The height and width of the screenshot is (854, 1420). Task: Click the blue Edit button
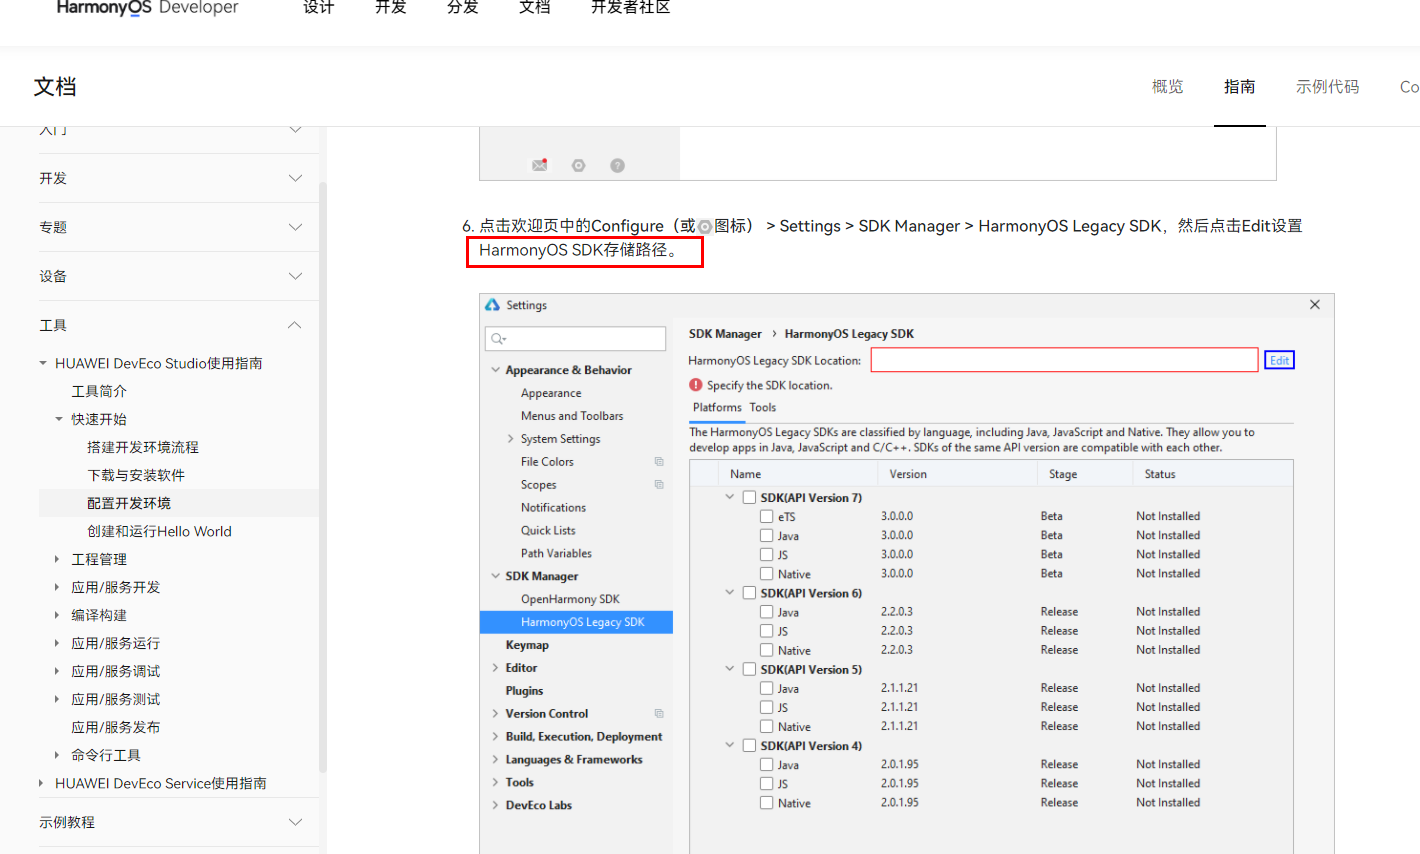click(1280, 360)
